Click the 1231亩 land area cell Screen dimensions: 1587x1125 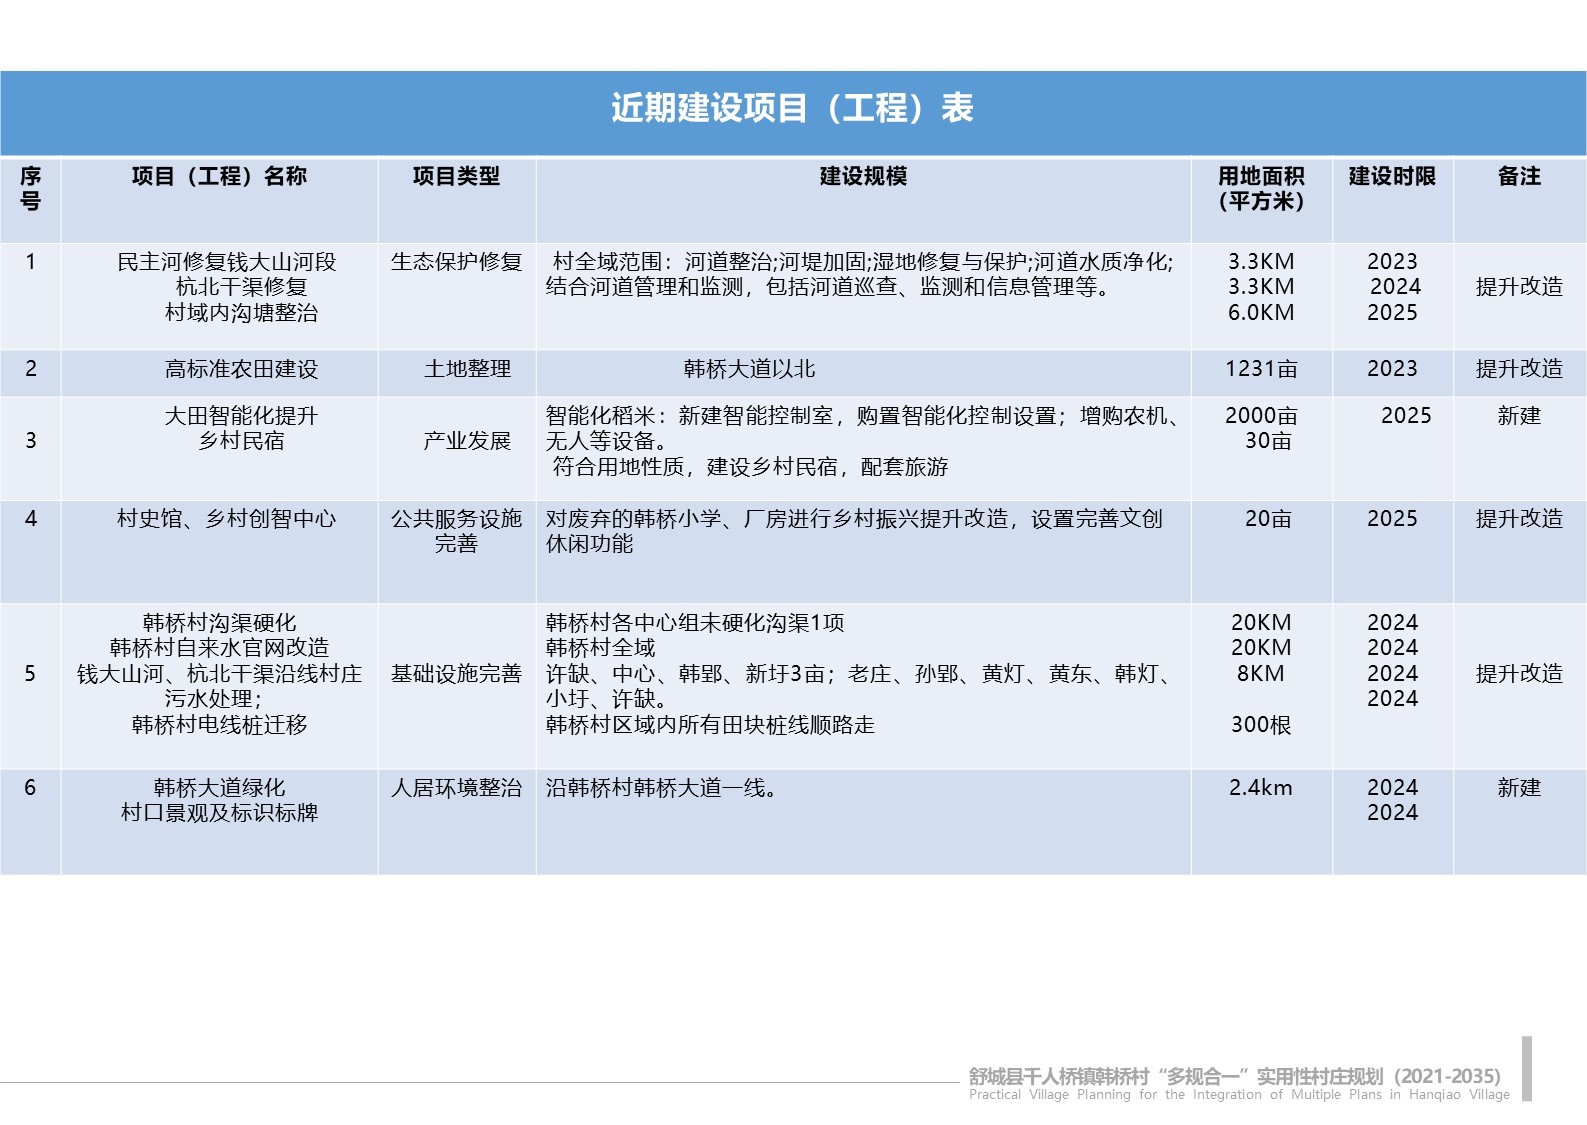[x=1261, y=369]
